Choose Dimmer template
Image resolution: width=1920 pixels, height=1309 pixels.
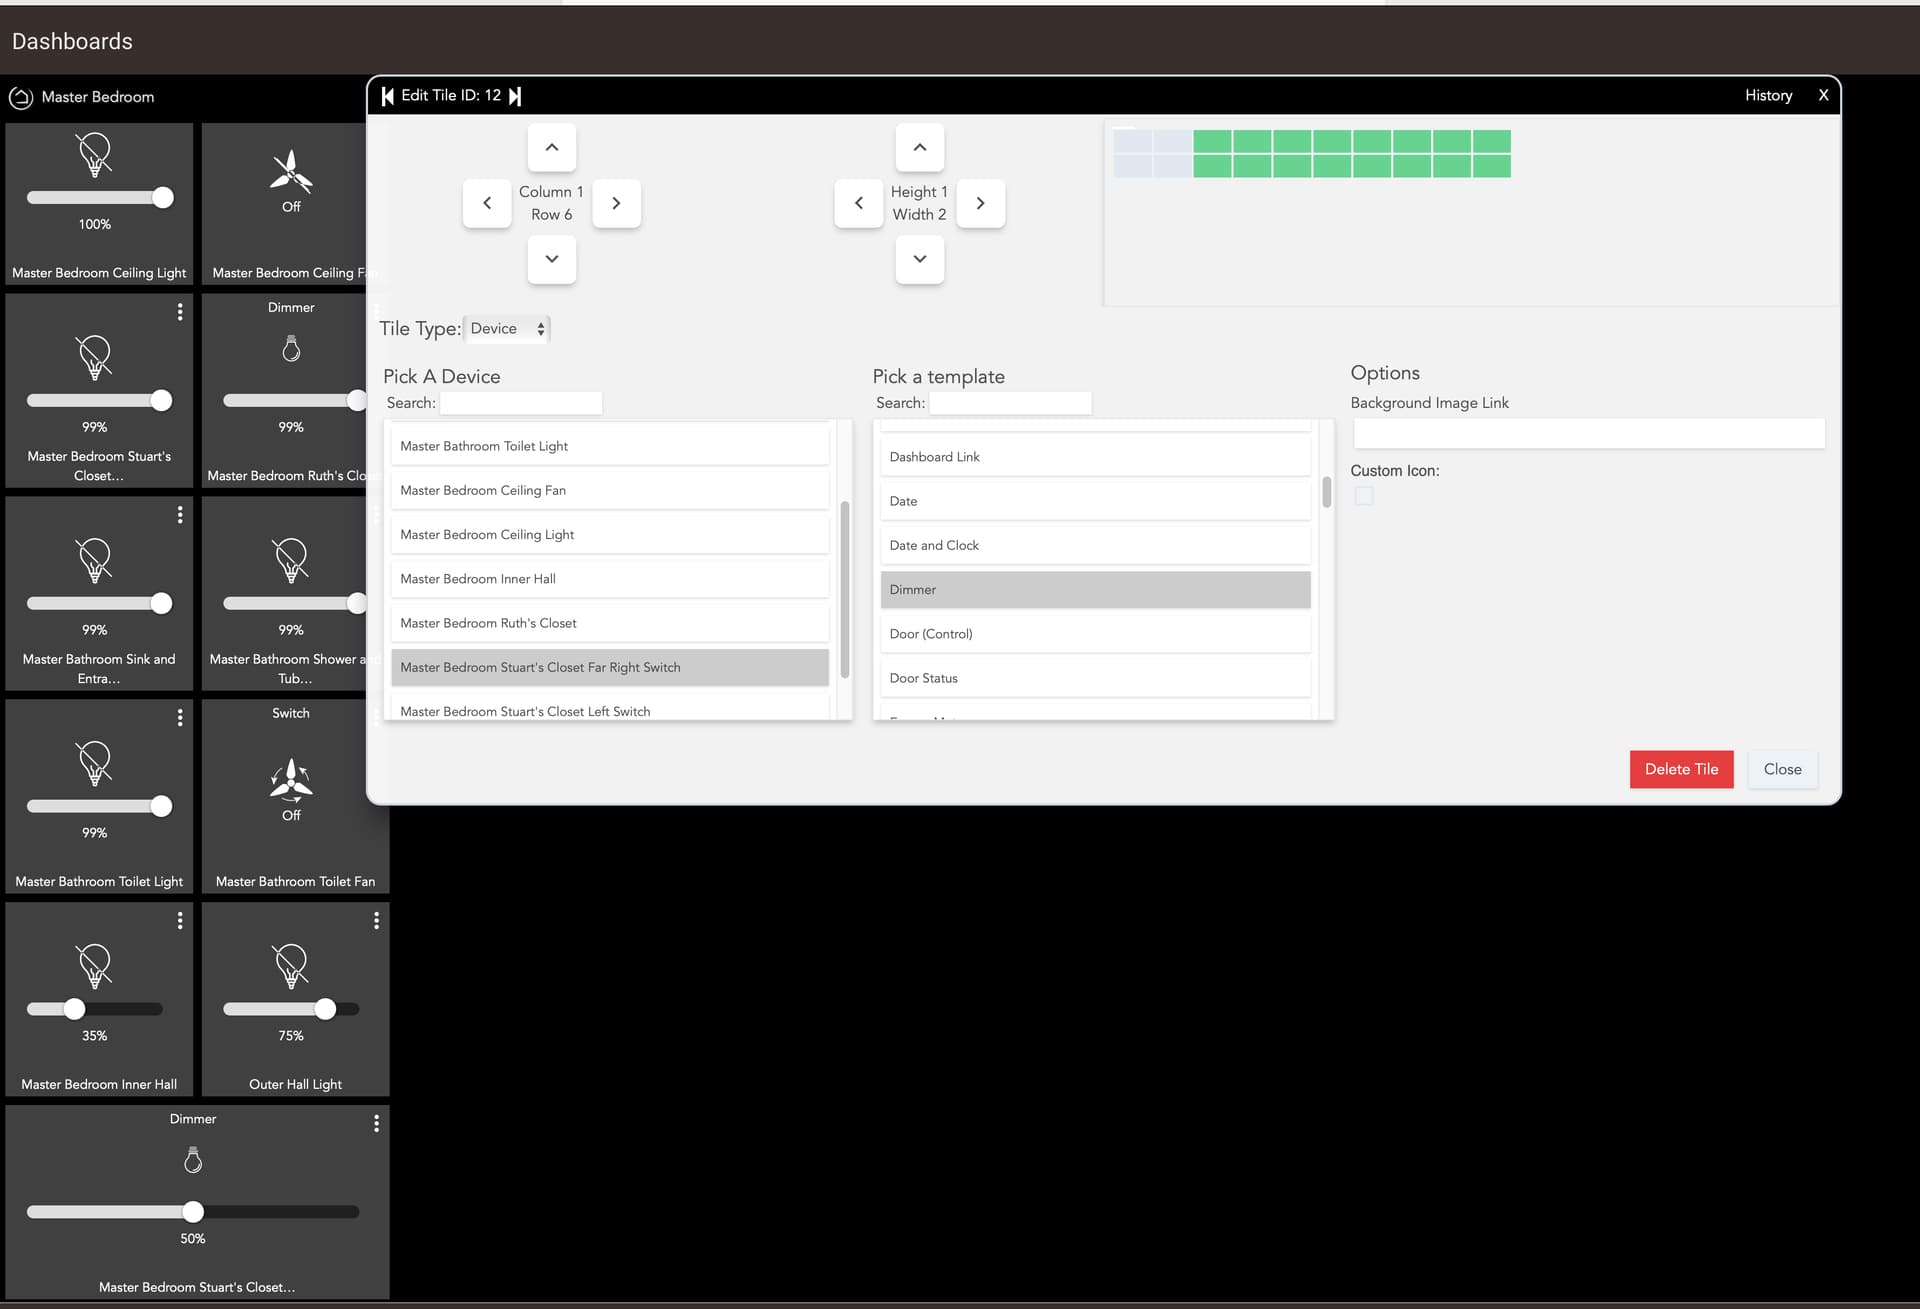pyautogui.click(x=1095, y=590)
